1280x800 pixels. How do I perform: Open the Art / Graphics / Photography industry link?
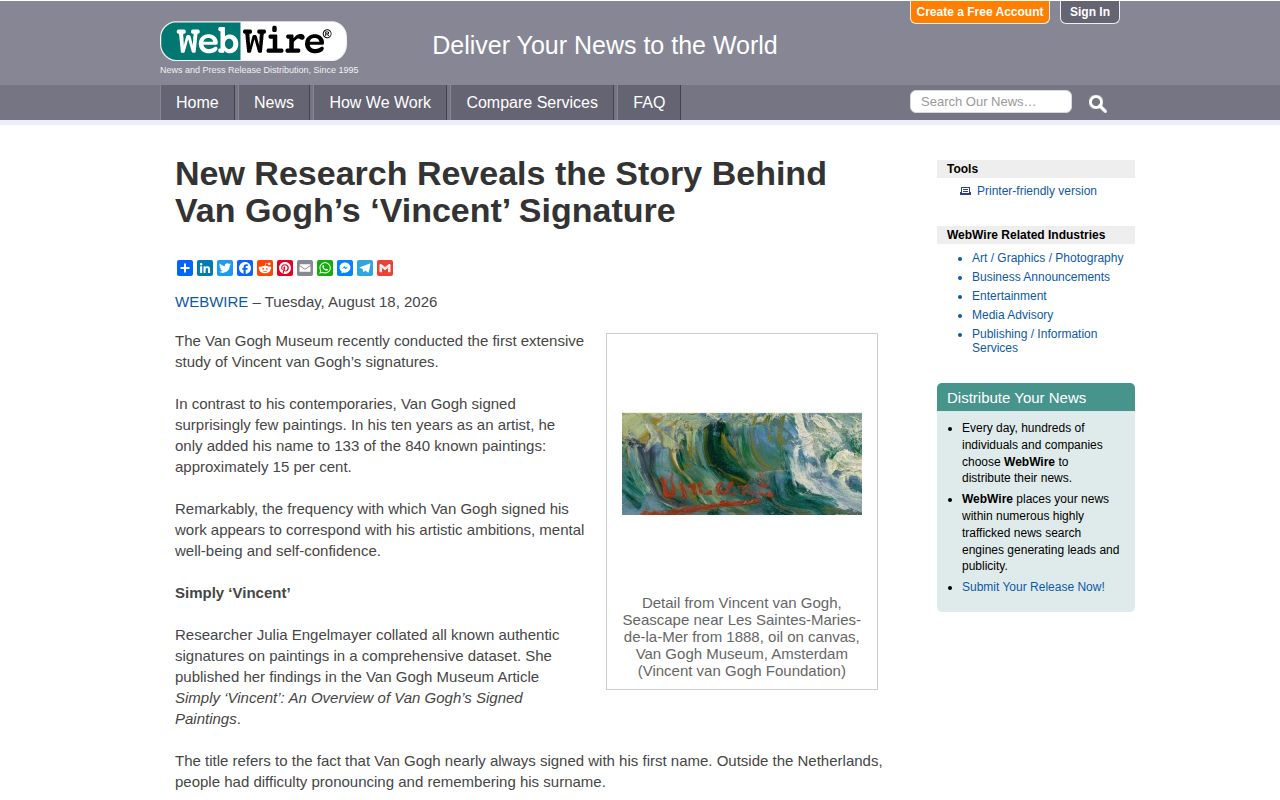[1048, 258]
